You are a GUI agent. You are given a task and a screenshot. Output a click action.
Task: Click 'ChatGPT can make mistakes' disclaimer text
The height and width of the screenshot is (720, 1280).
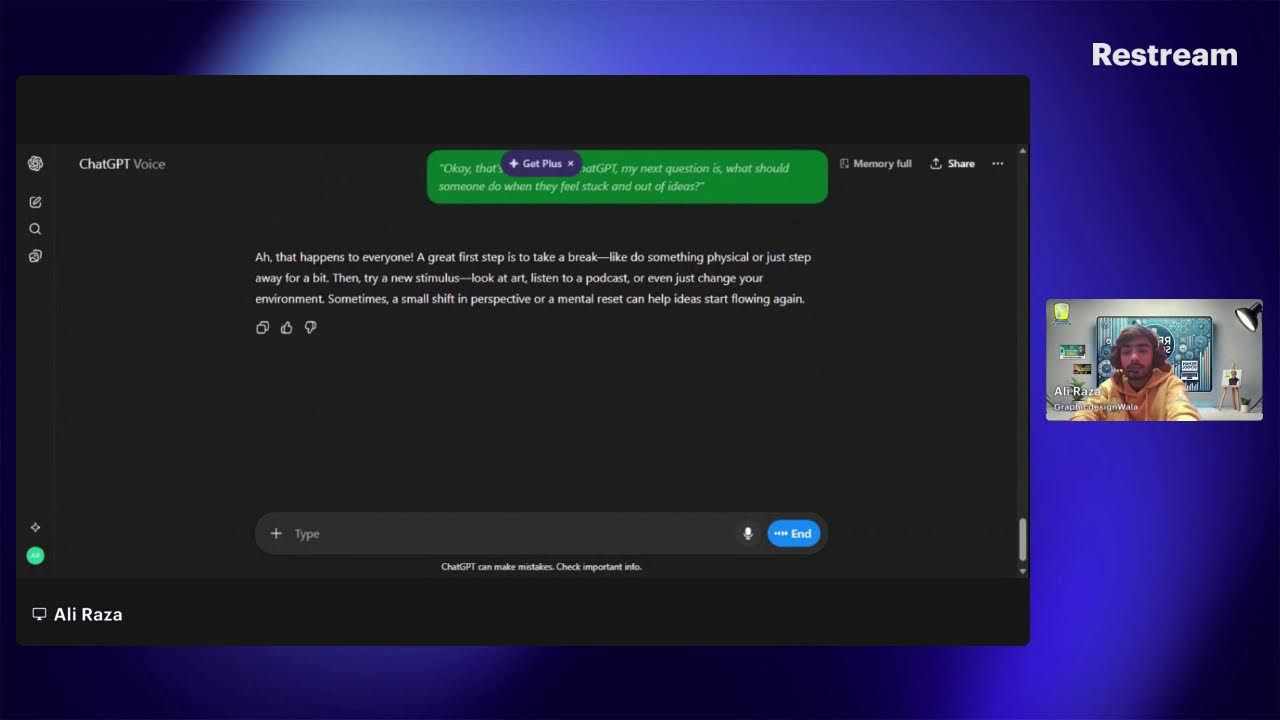tap(541, 567)
